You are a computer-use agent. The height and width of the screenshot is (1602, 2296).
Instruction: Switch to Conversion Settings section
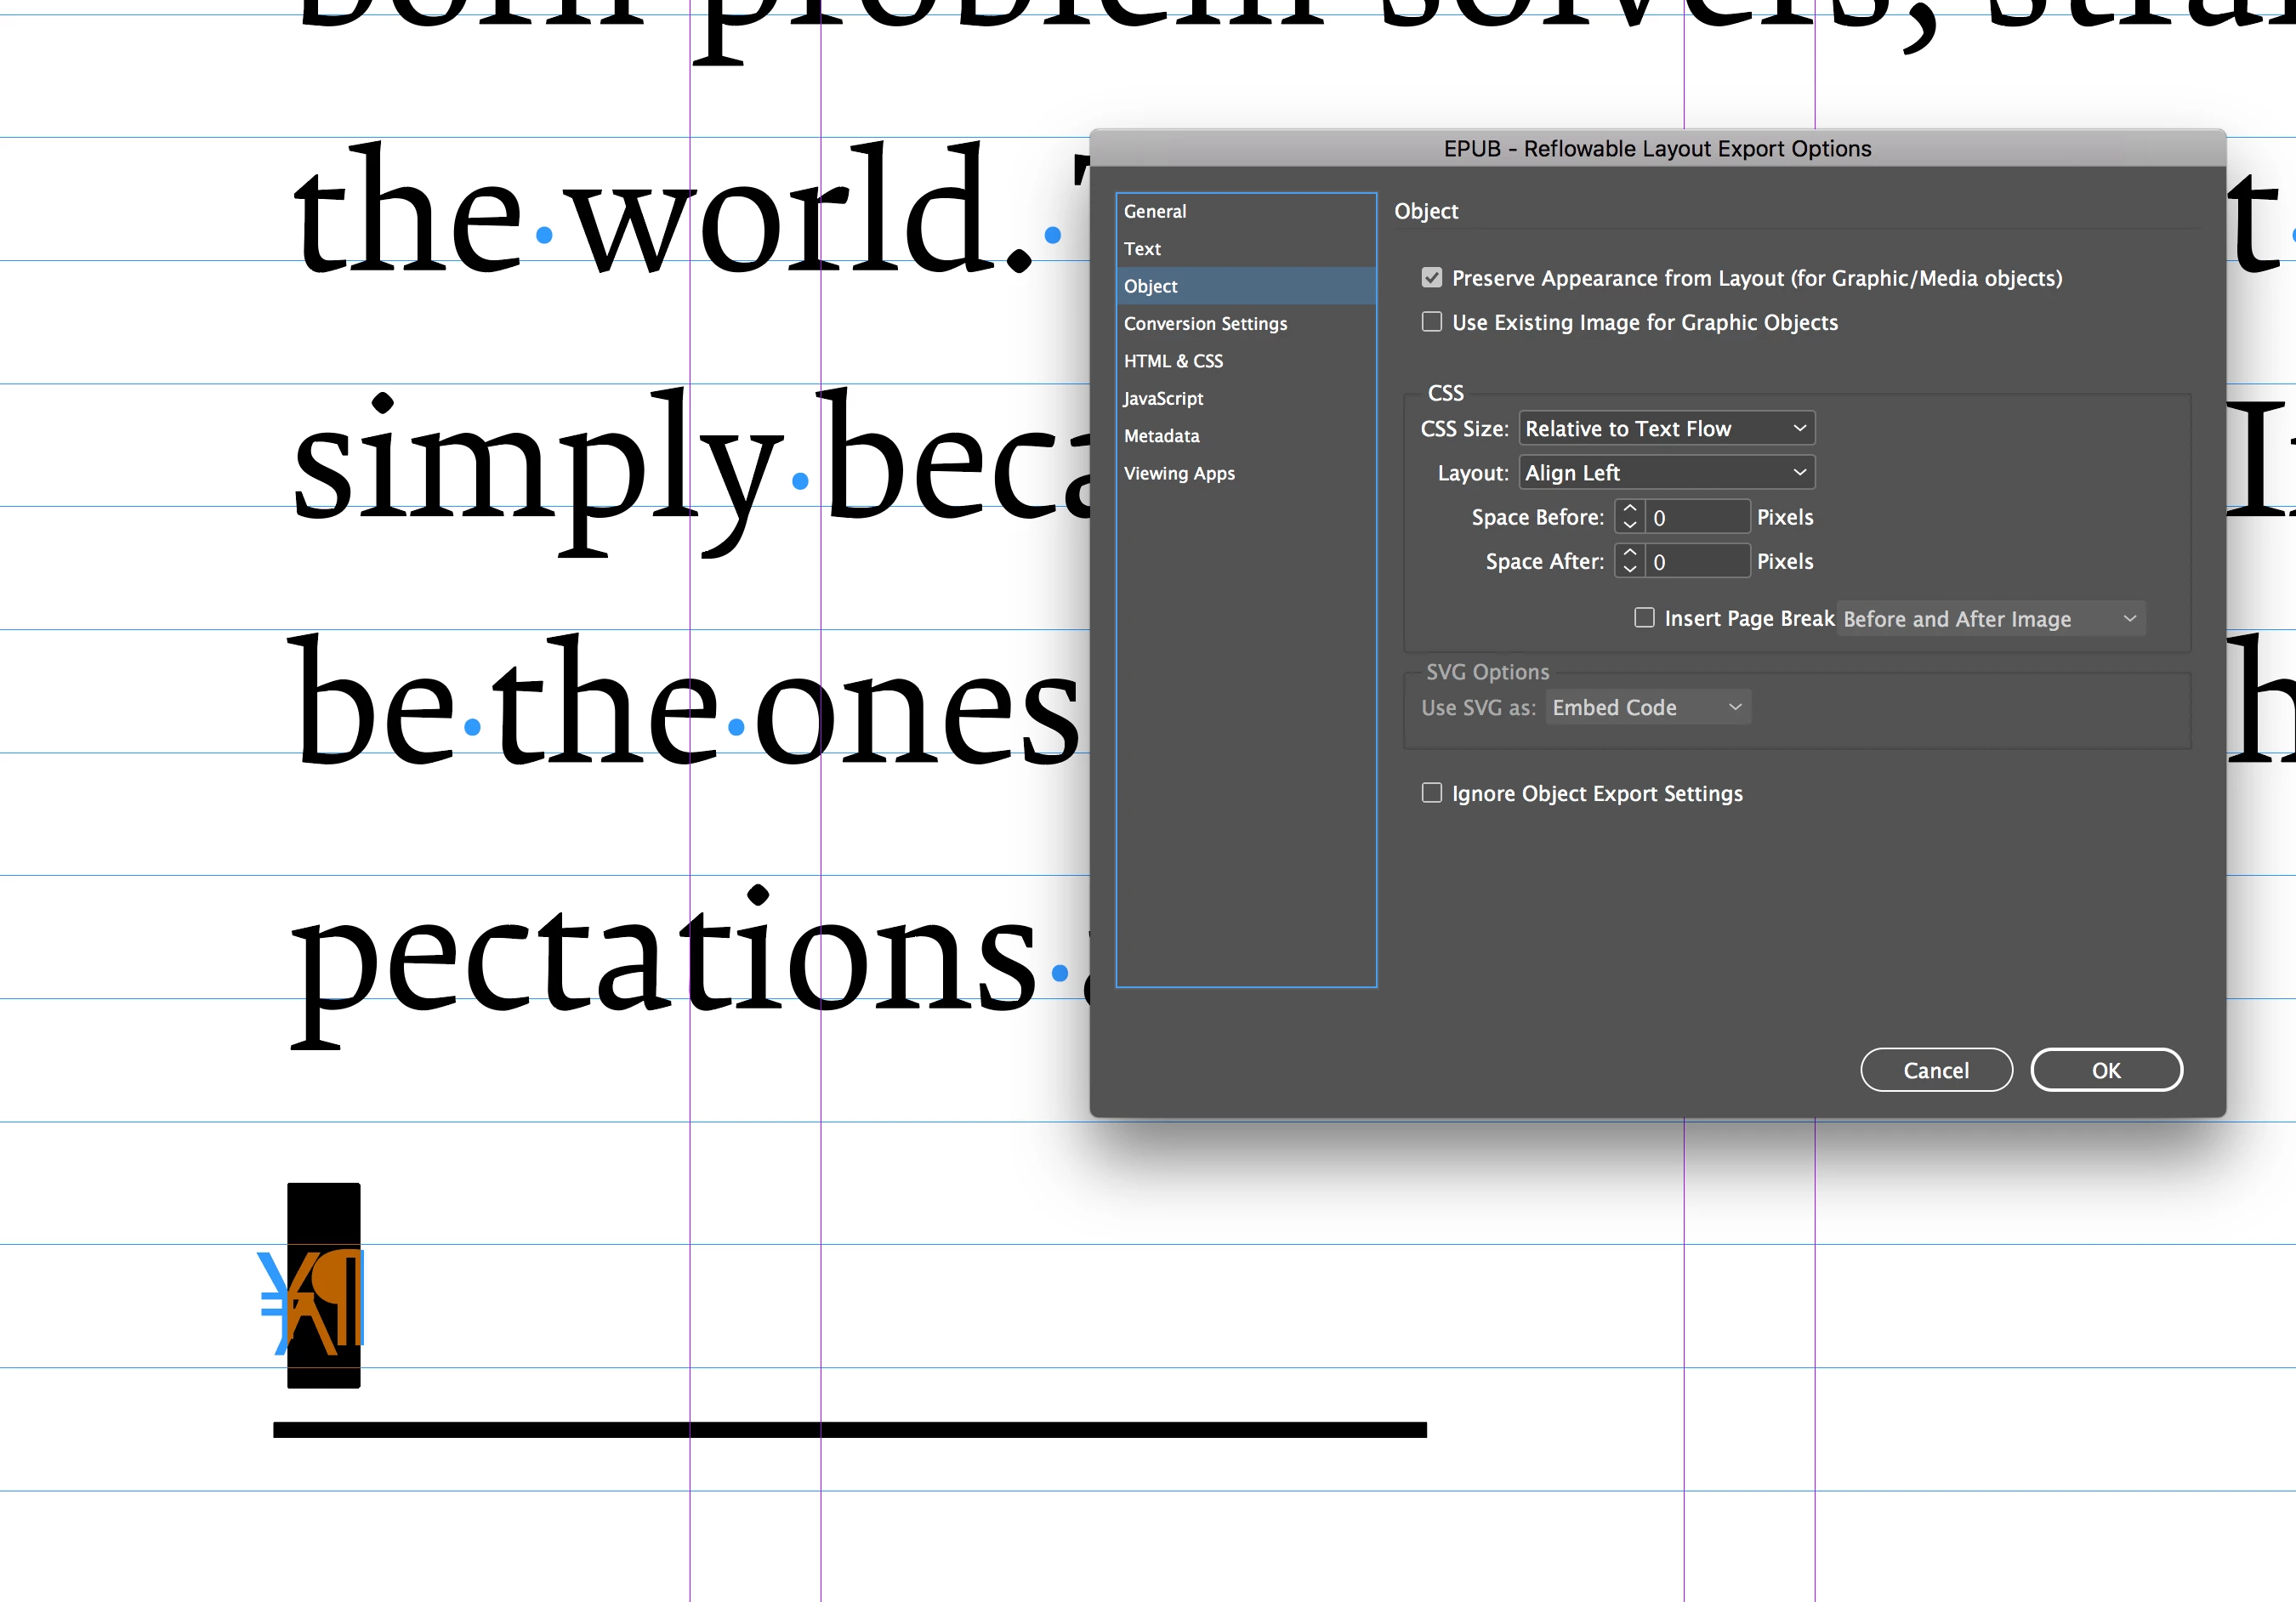1205,324
